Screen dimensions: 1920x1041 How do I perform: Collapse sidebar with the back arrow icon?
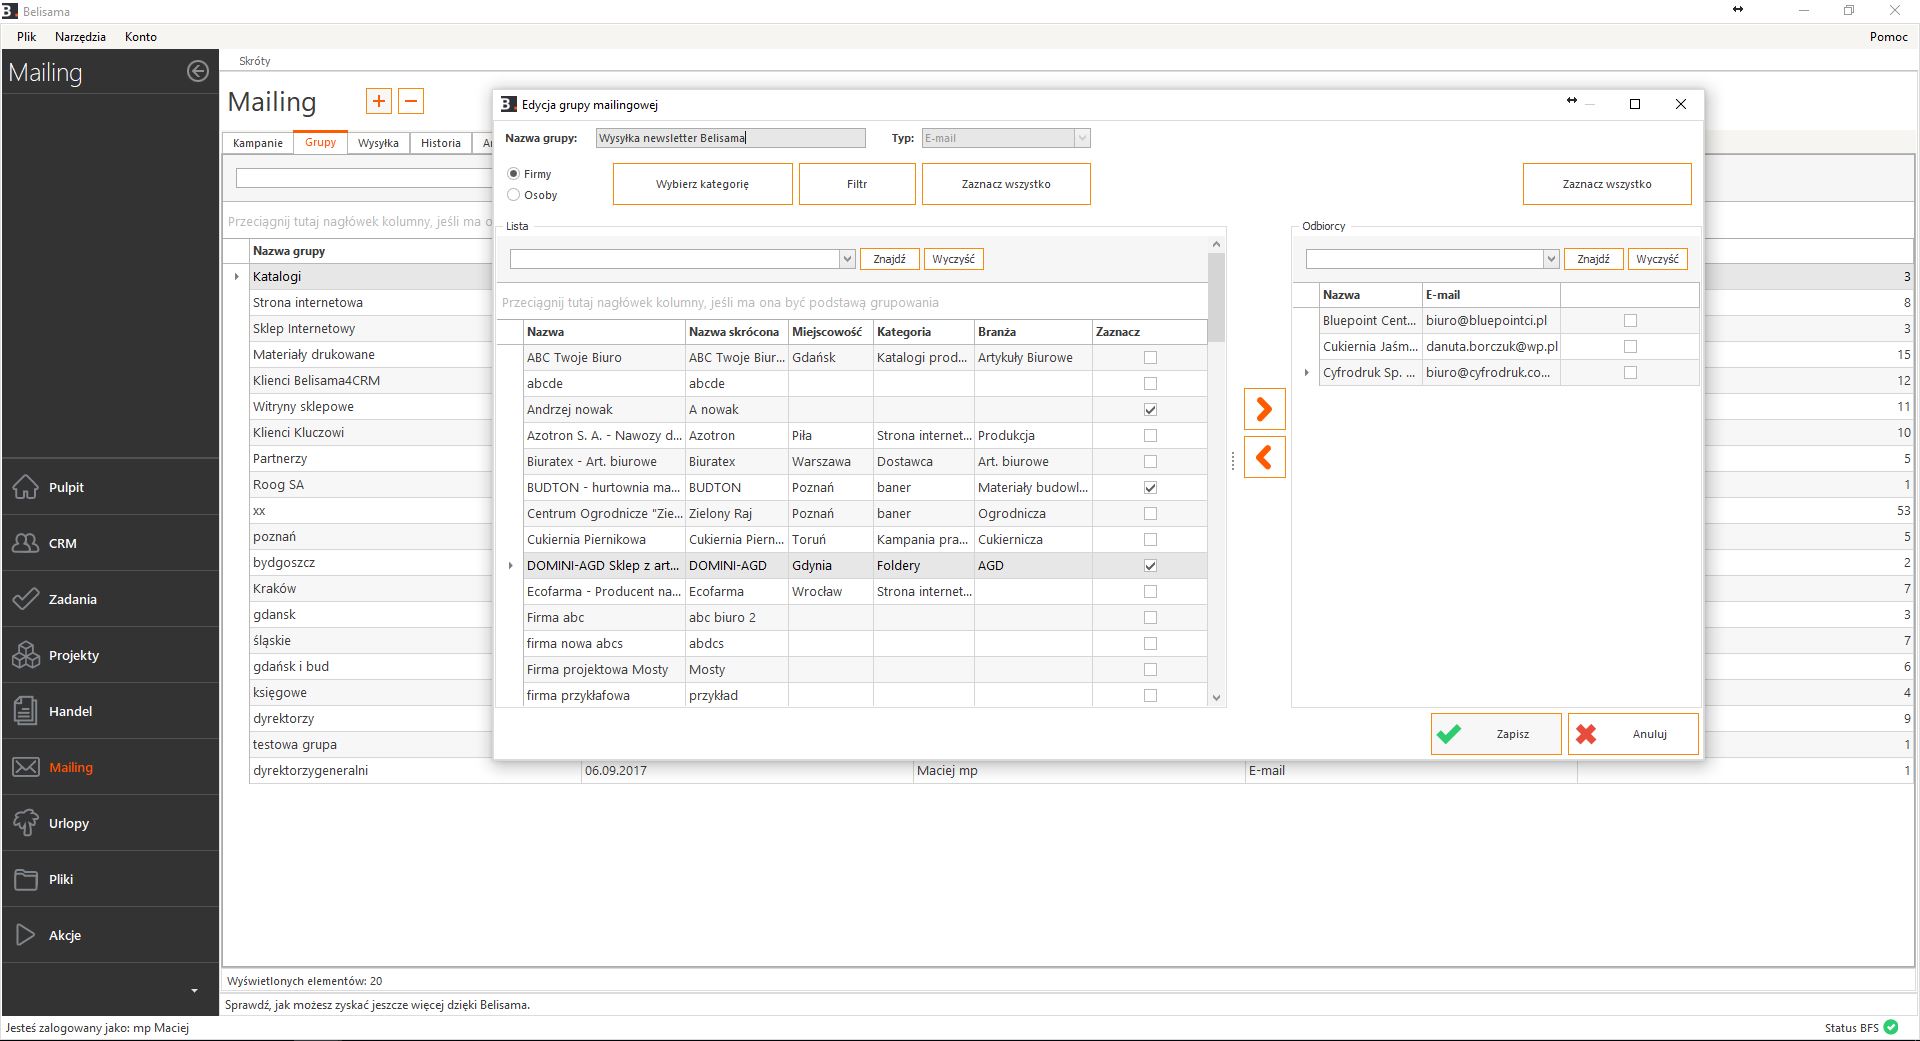coord(198,71)
